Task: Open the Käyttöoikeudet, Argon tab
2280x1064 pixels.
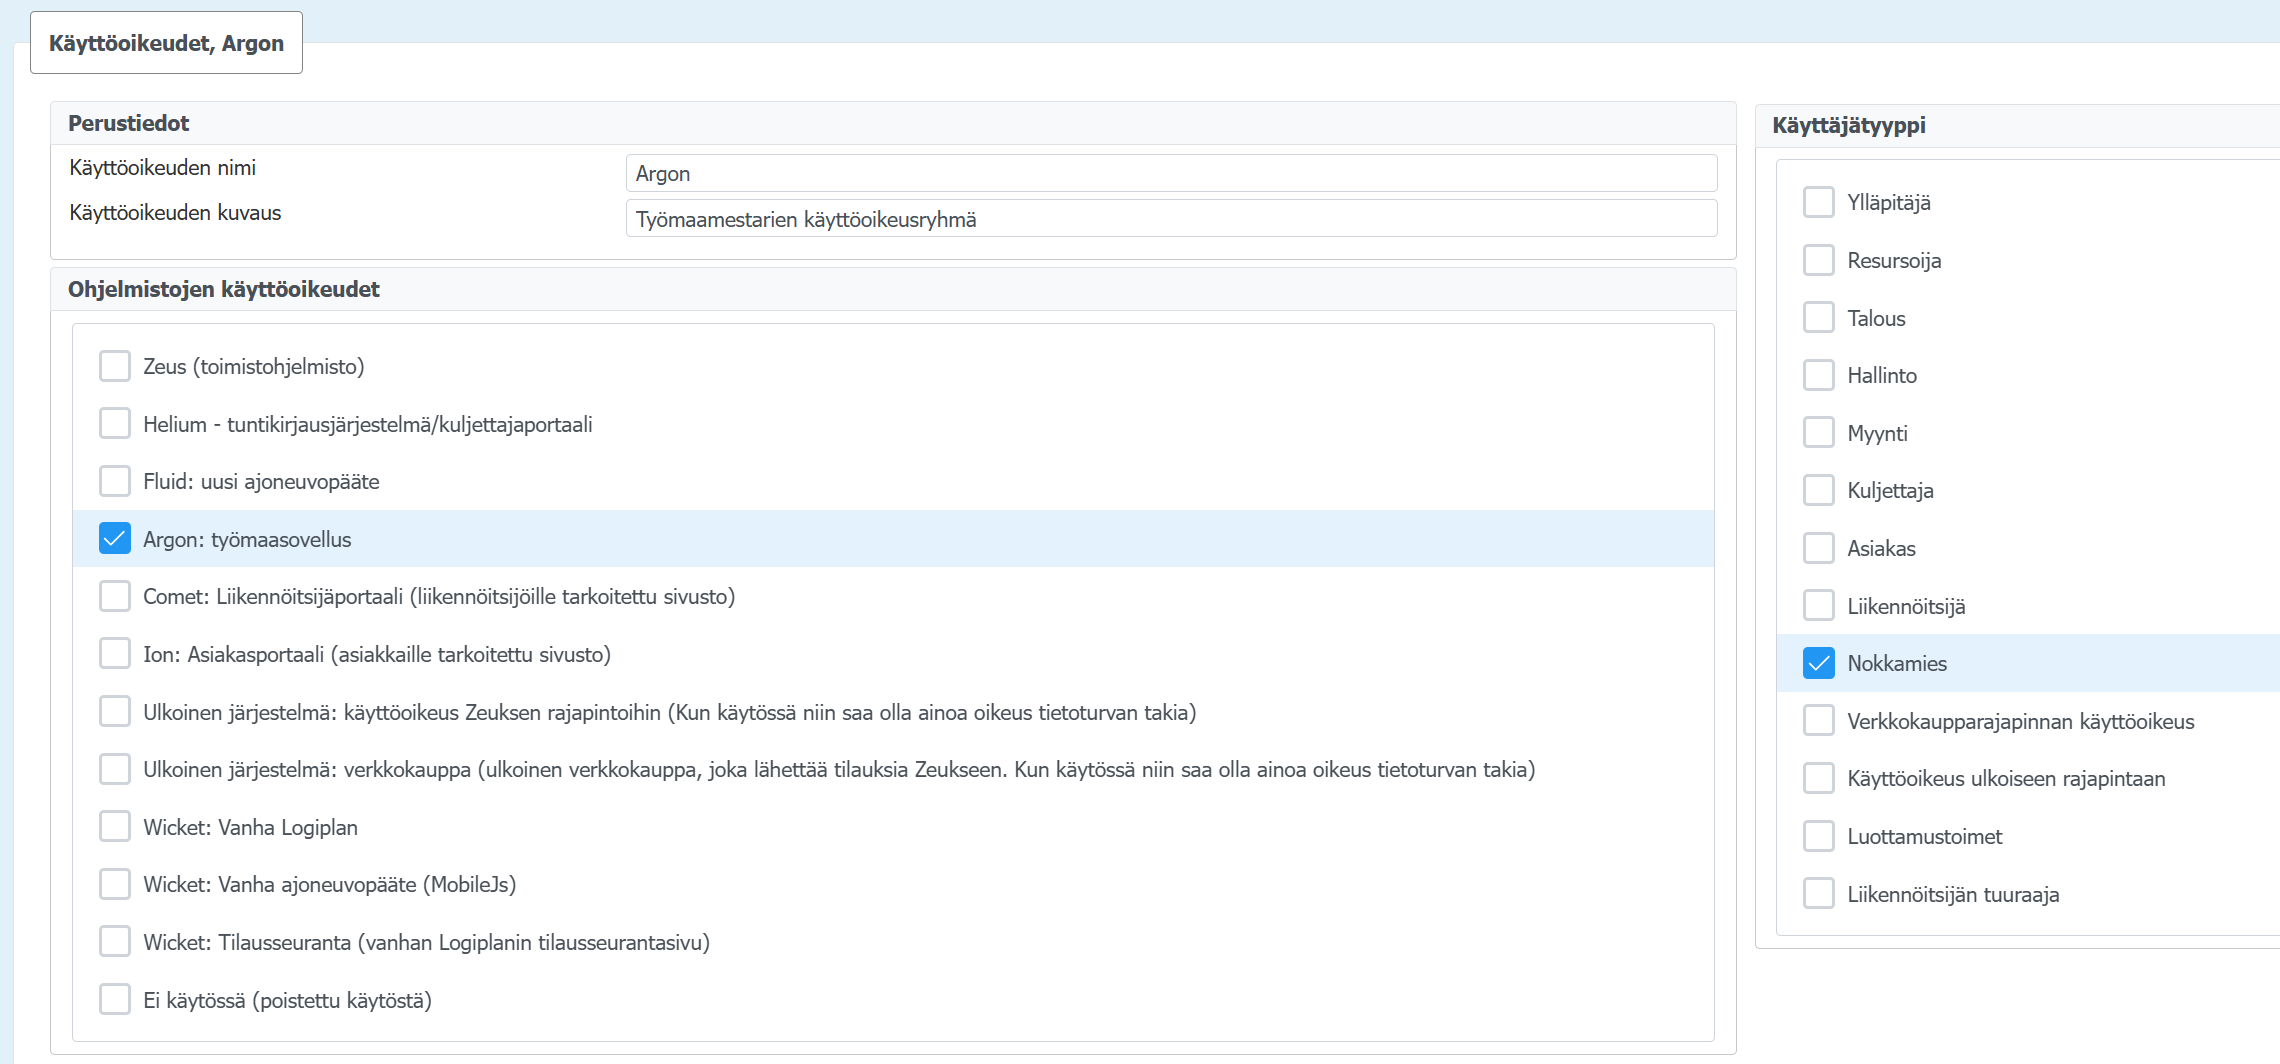Action: 166,43
